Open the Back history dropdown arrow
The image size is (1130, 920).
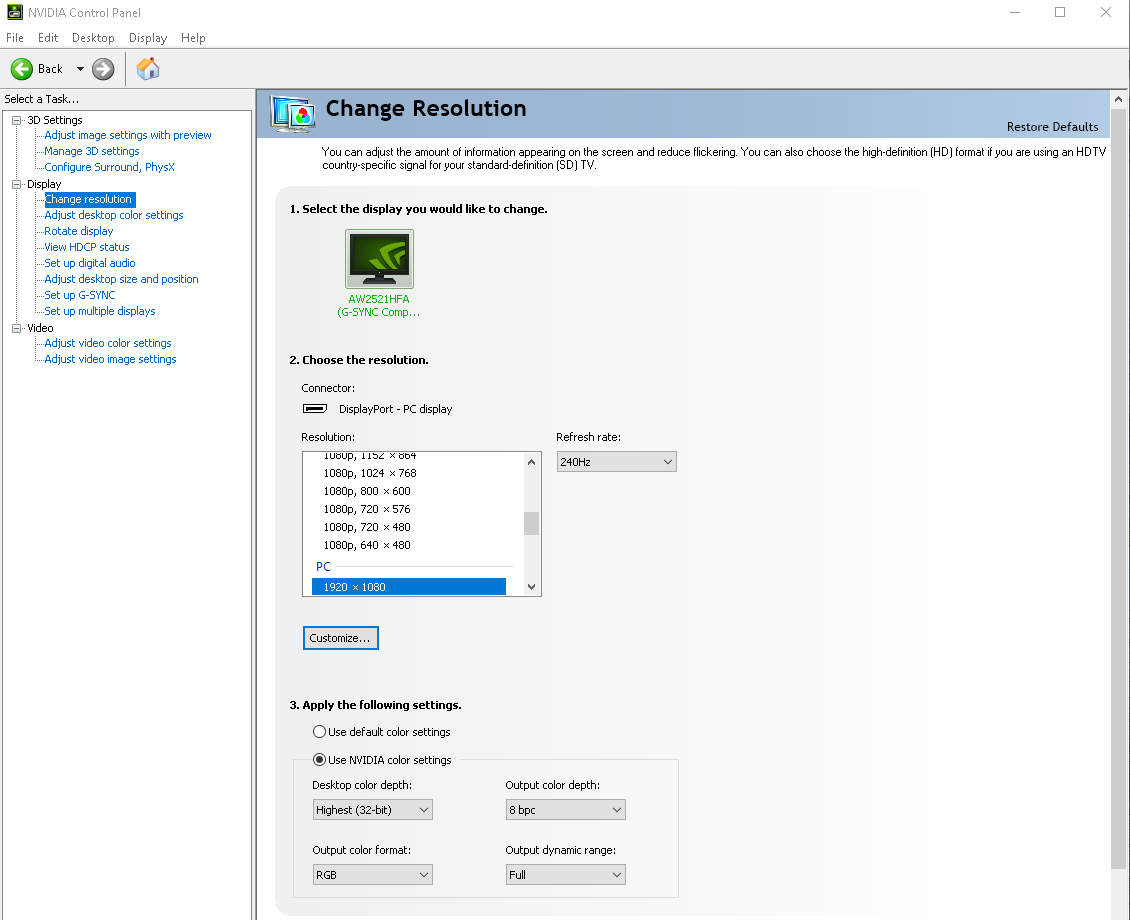pyautogui.click(x=80, y=69)
